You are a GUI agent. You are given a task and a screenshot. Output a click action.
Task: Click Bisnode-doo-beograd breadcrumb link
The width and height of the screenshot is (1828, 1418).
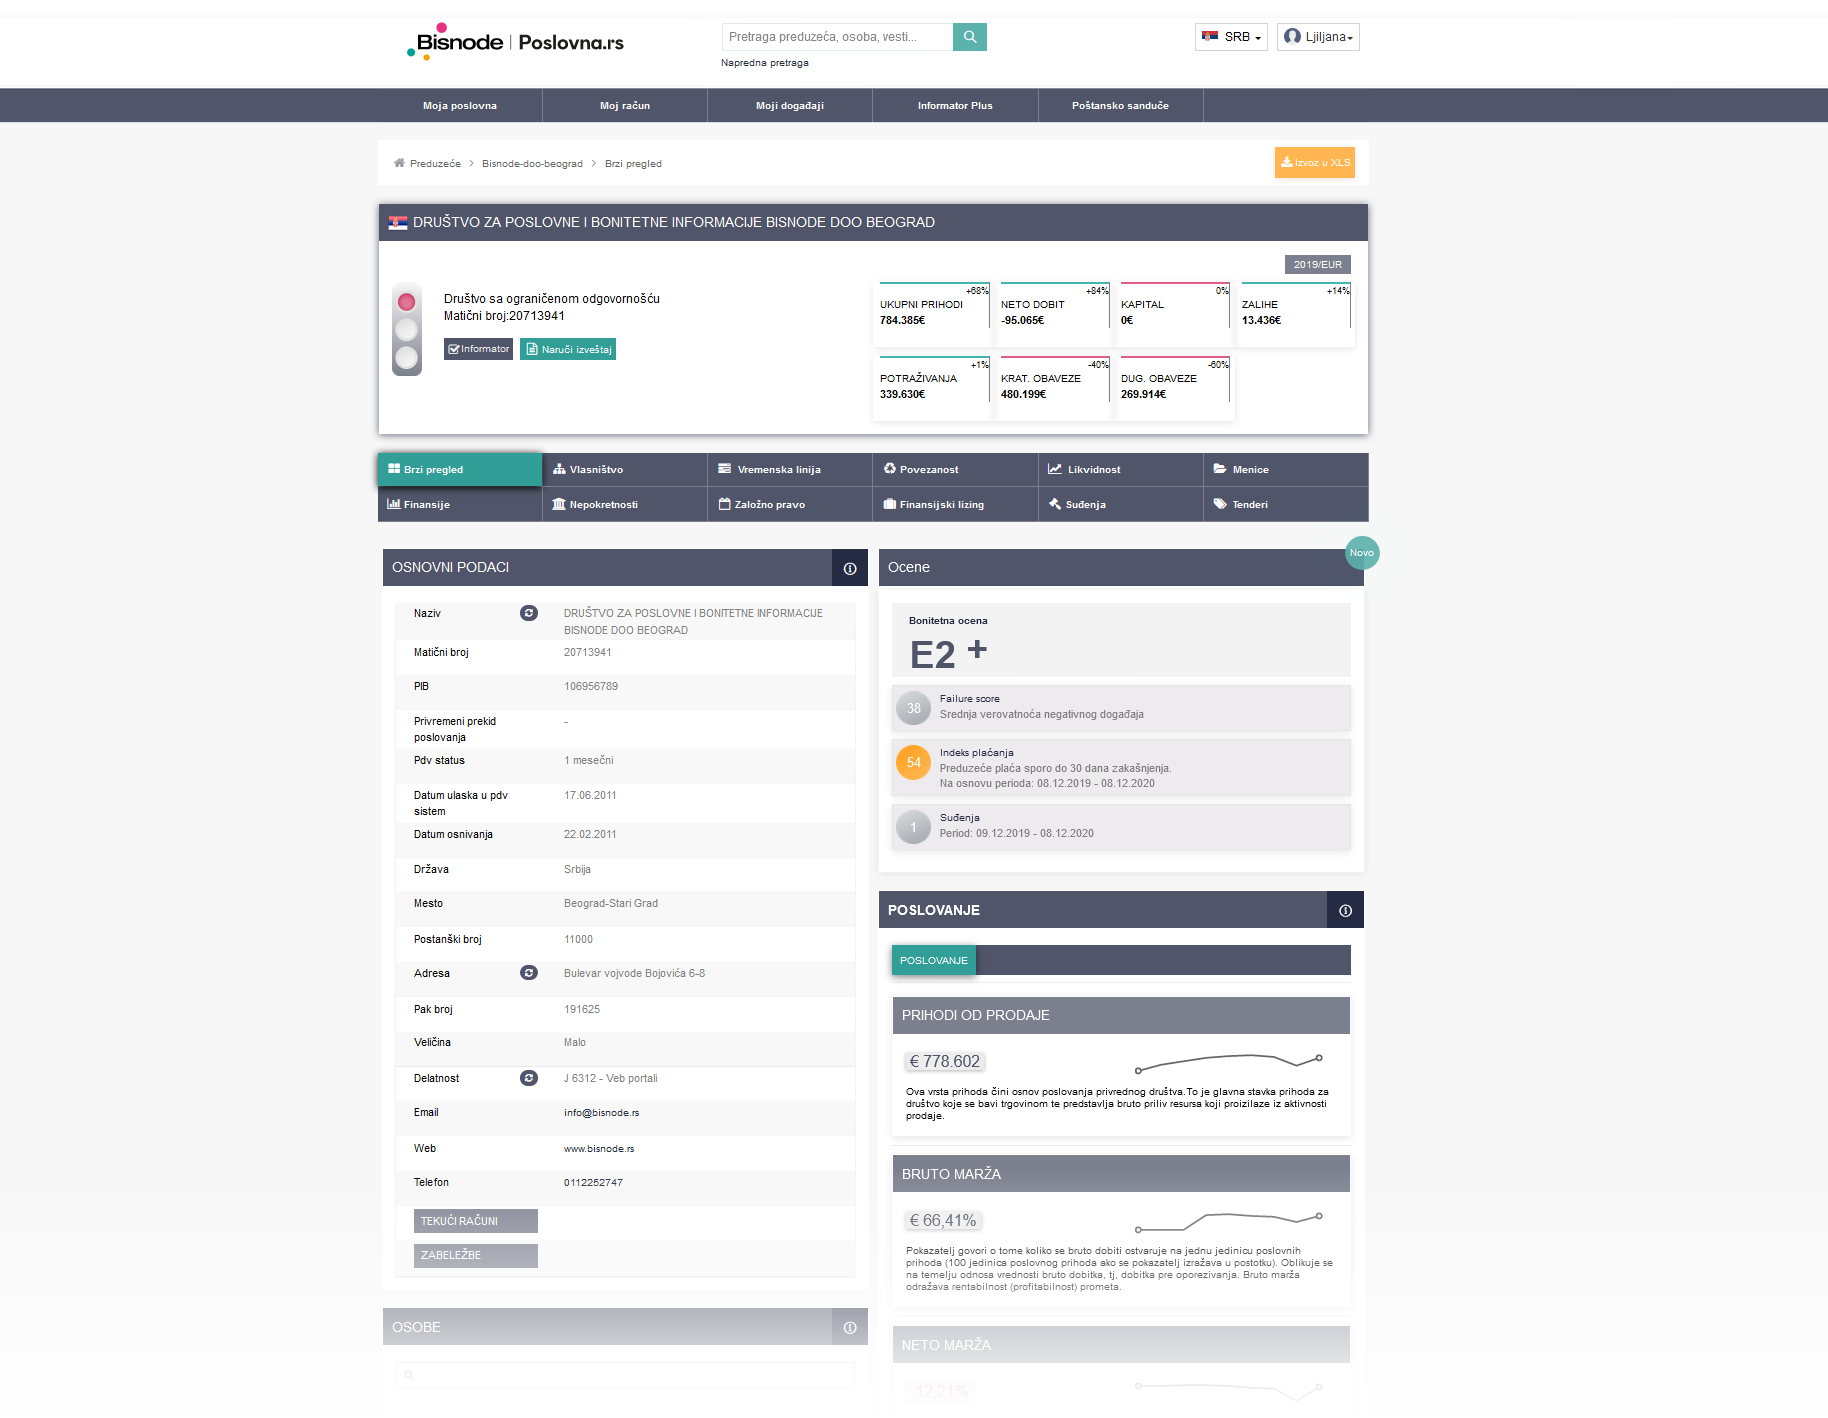tap(532, 164)
